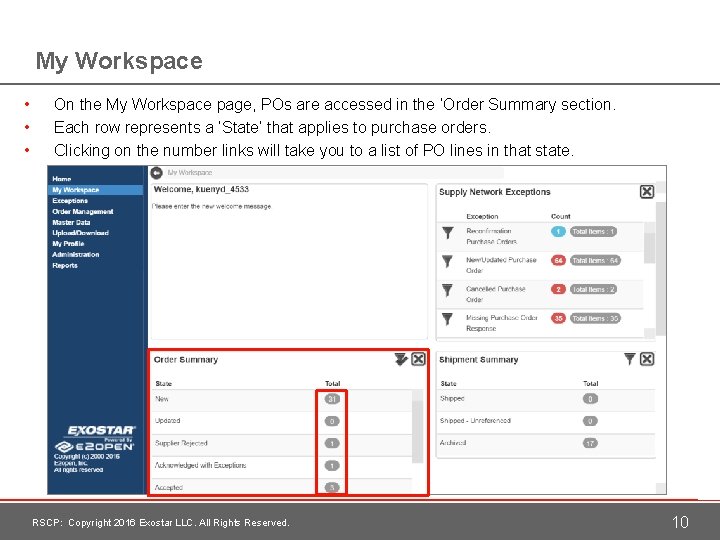Open the New orders total link
Screen dimensions: 720x540
click(332, 399)
